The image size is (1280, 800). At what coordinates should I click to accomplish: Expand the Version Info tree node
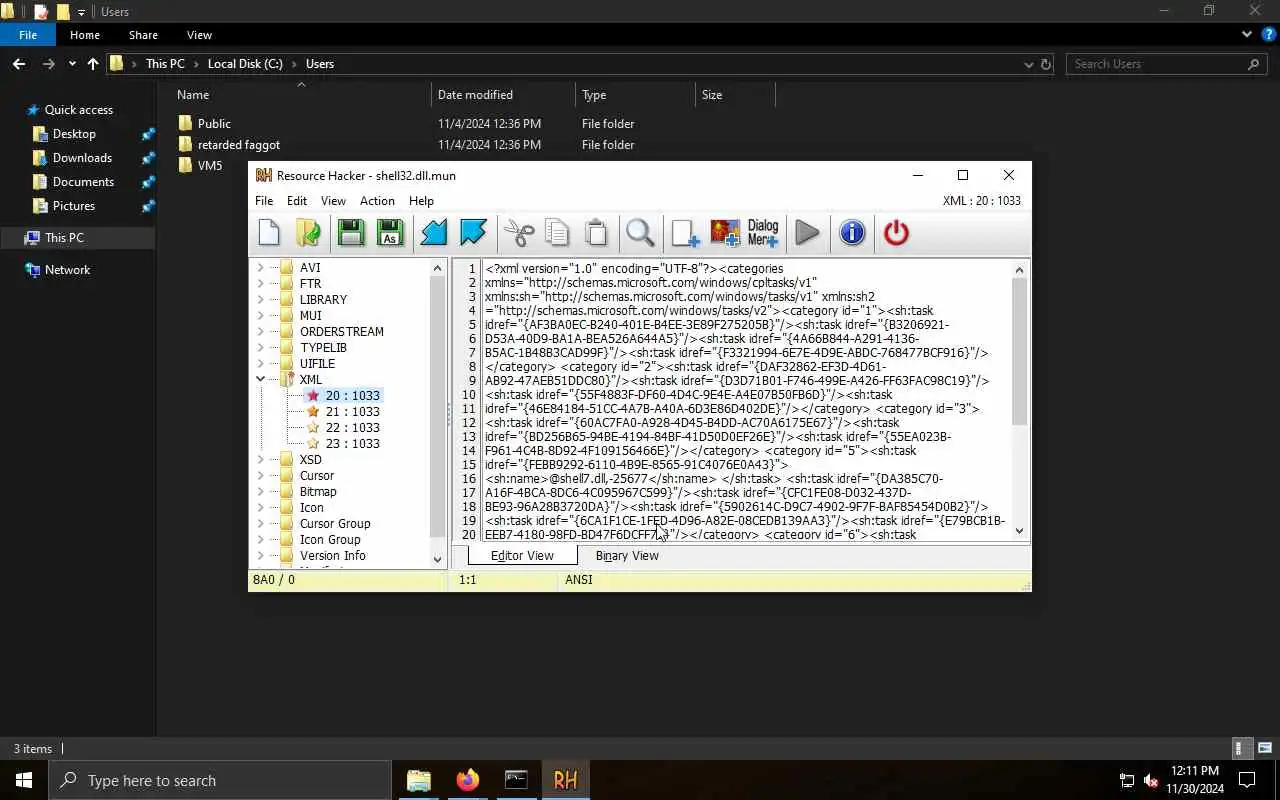261,555
